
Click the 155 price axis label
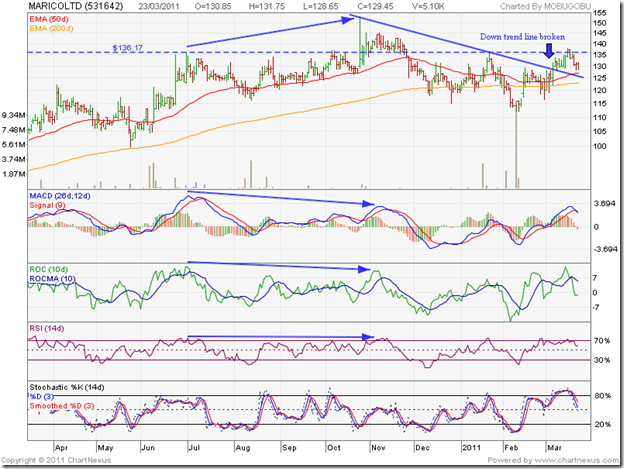[x=599, y=13]
